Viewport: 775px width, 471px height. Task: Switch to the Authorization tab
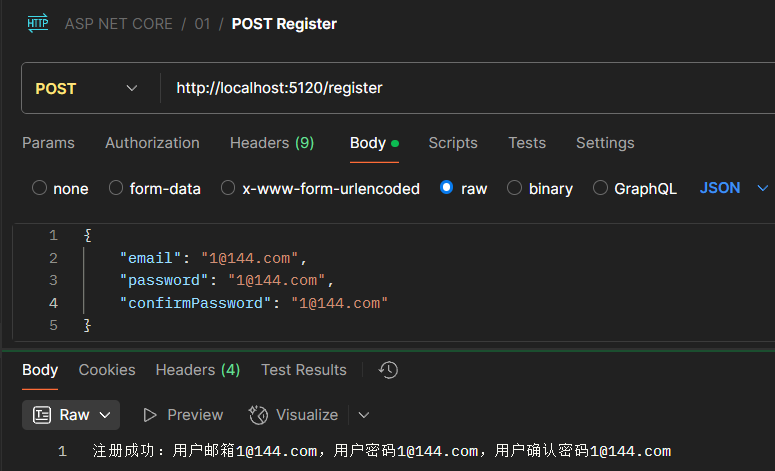(x=152, y=143)
